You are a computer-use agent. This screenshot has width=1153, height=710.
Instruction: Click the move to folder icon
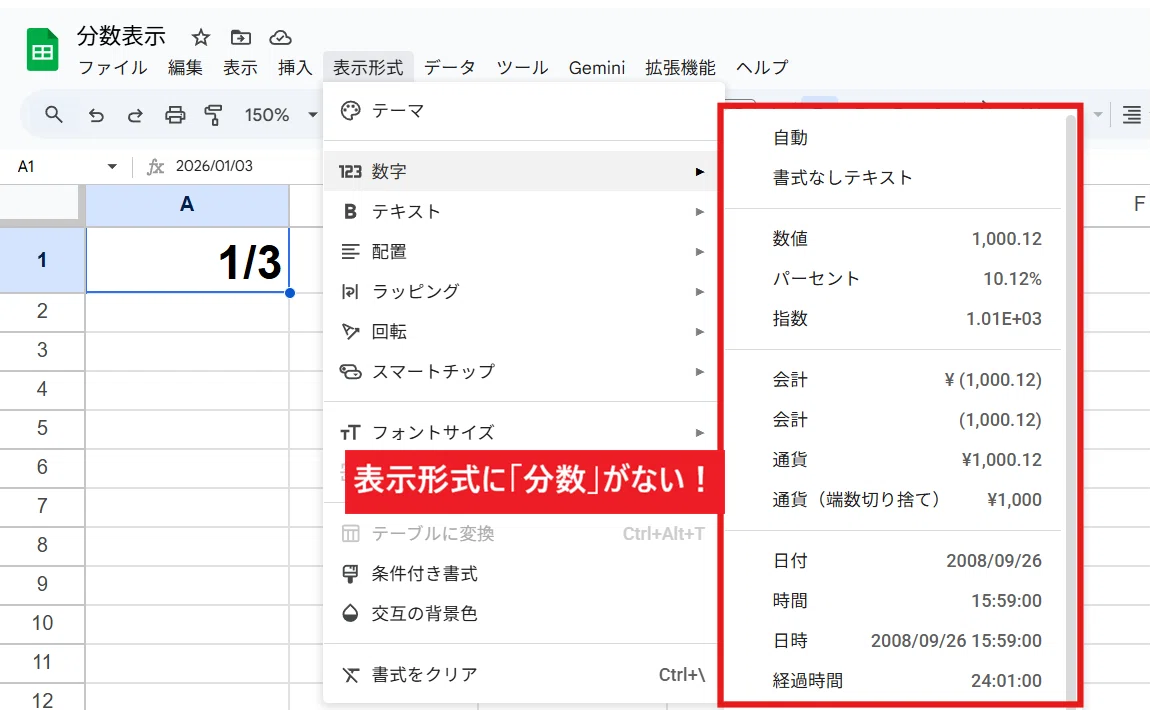[240, 37]
